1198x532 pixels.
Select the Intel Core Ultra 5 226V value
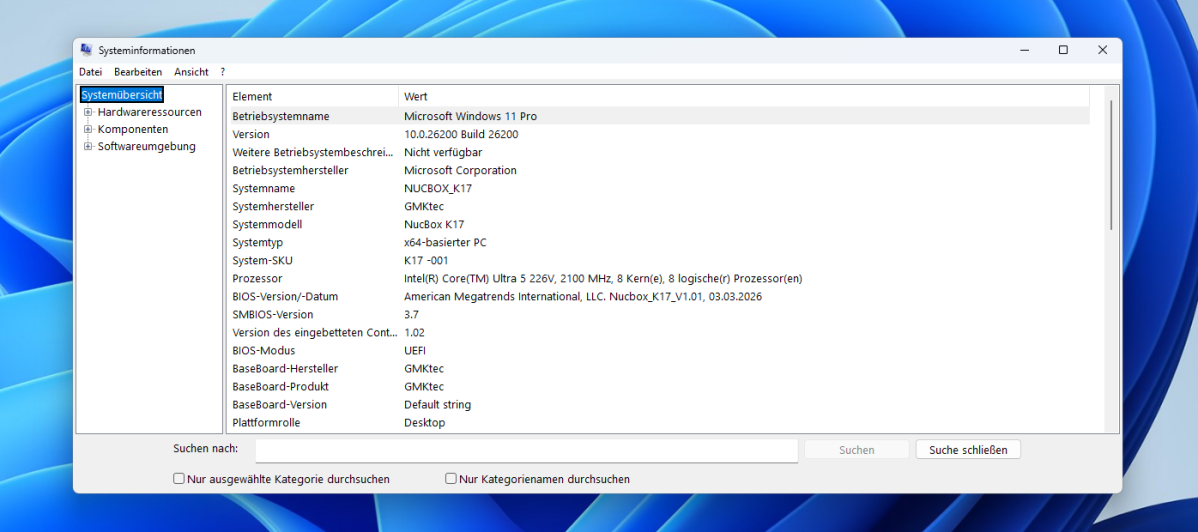[603, 278]
